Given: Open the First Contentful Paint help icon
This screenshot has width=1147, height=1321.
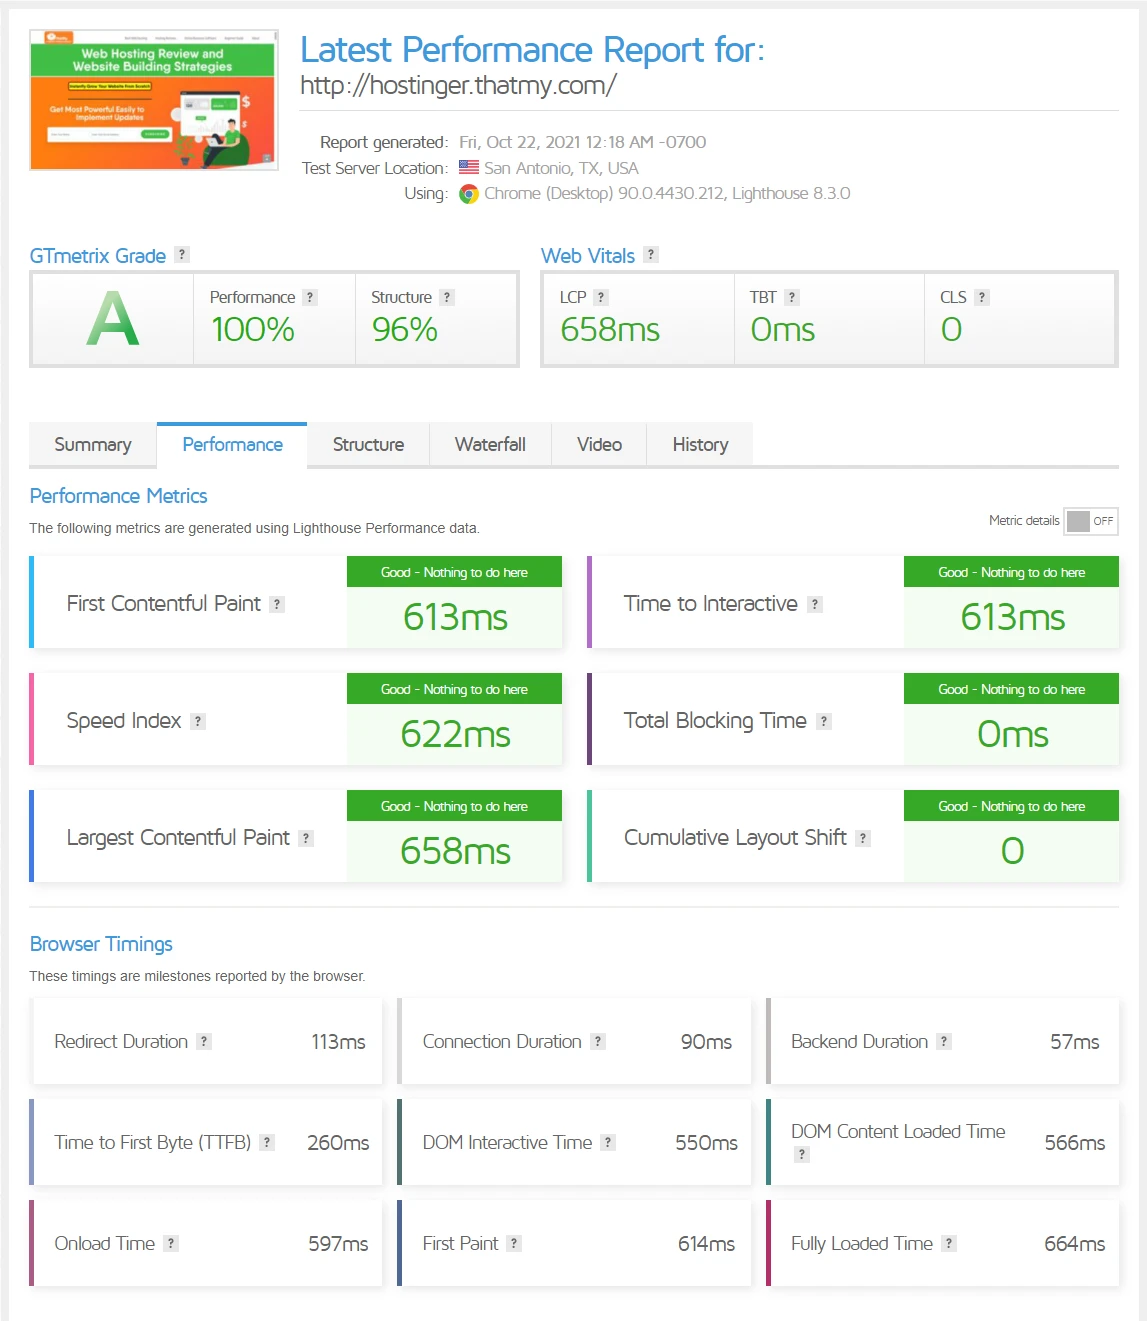Looking at the screenshot, I should [277, 603].
